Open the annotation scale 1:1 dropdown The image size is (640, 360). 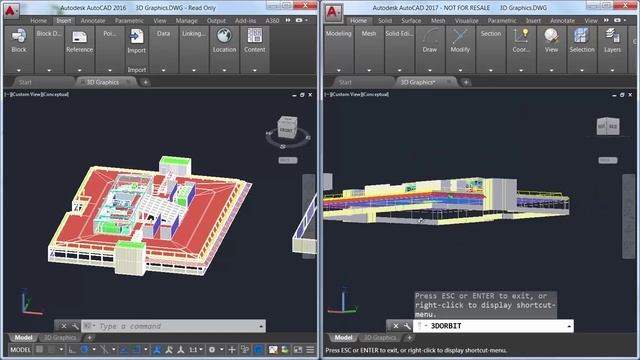point(196,350)
